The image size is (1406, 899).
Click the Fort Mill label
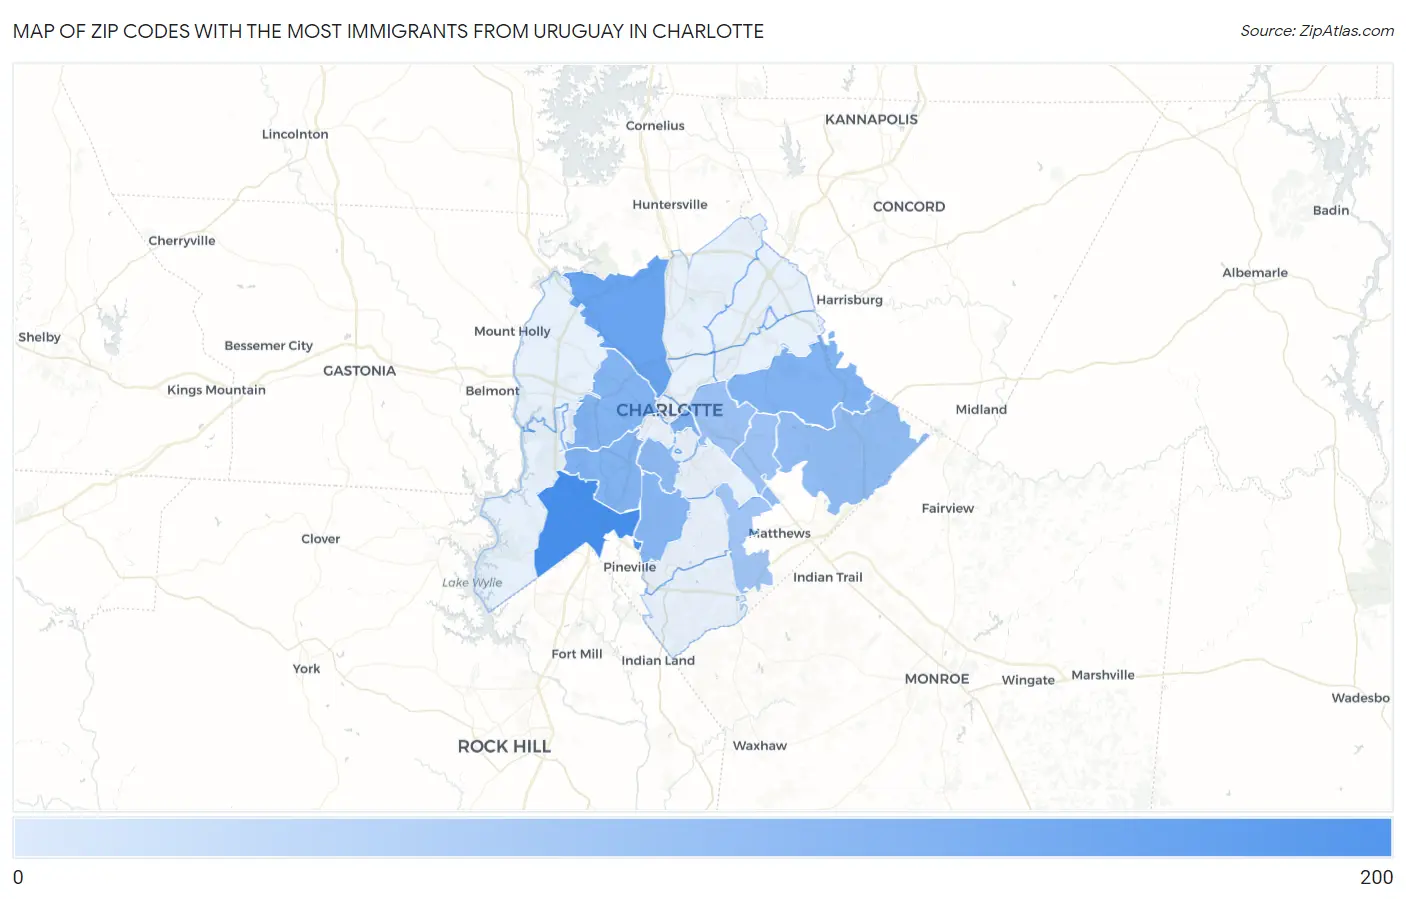click(x=577, y=654)
